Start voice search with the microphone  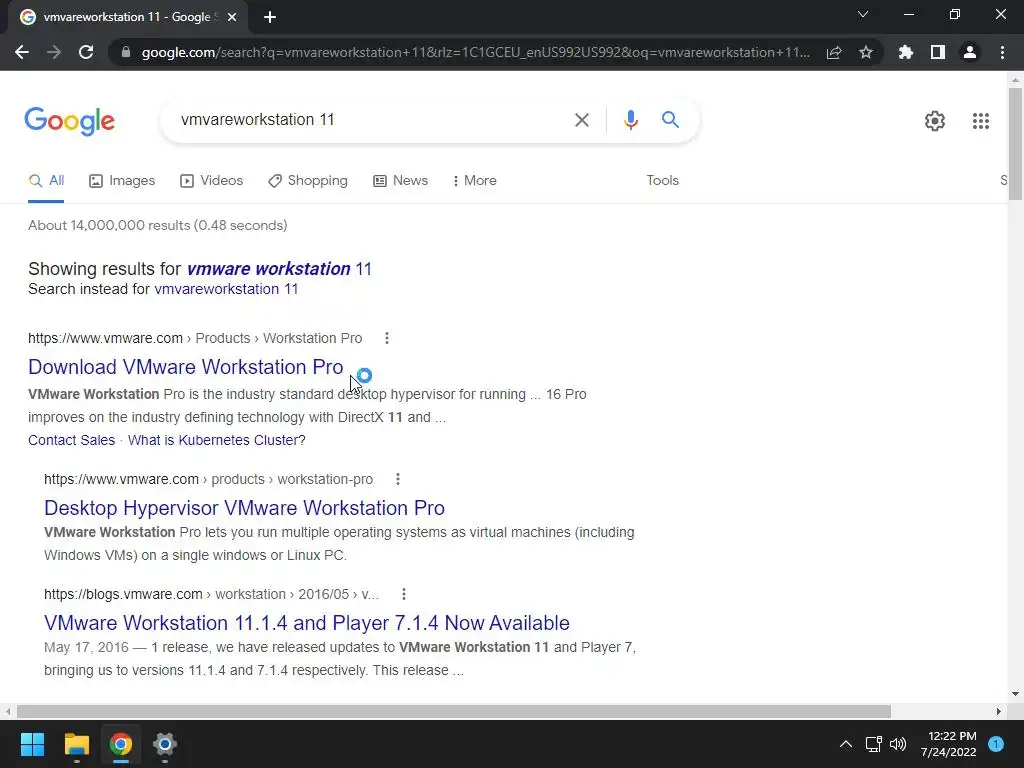630,120
